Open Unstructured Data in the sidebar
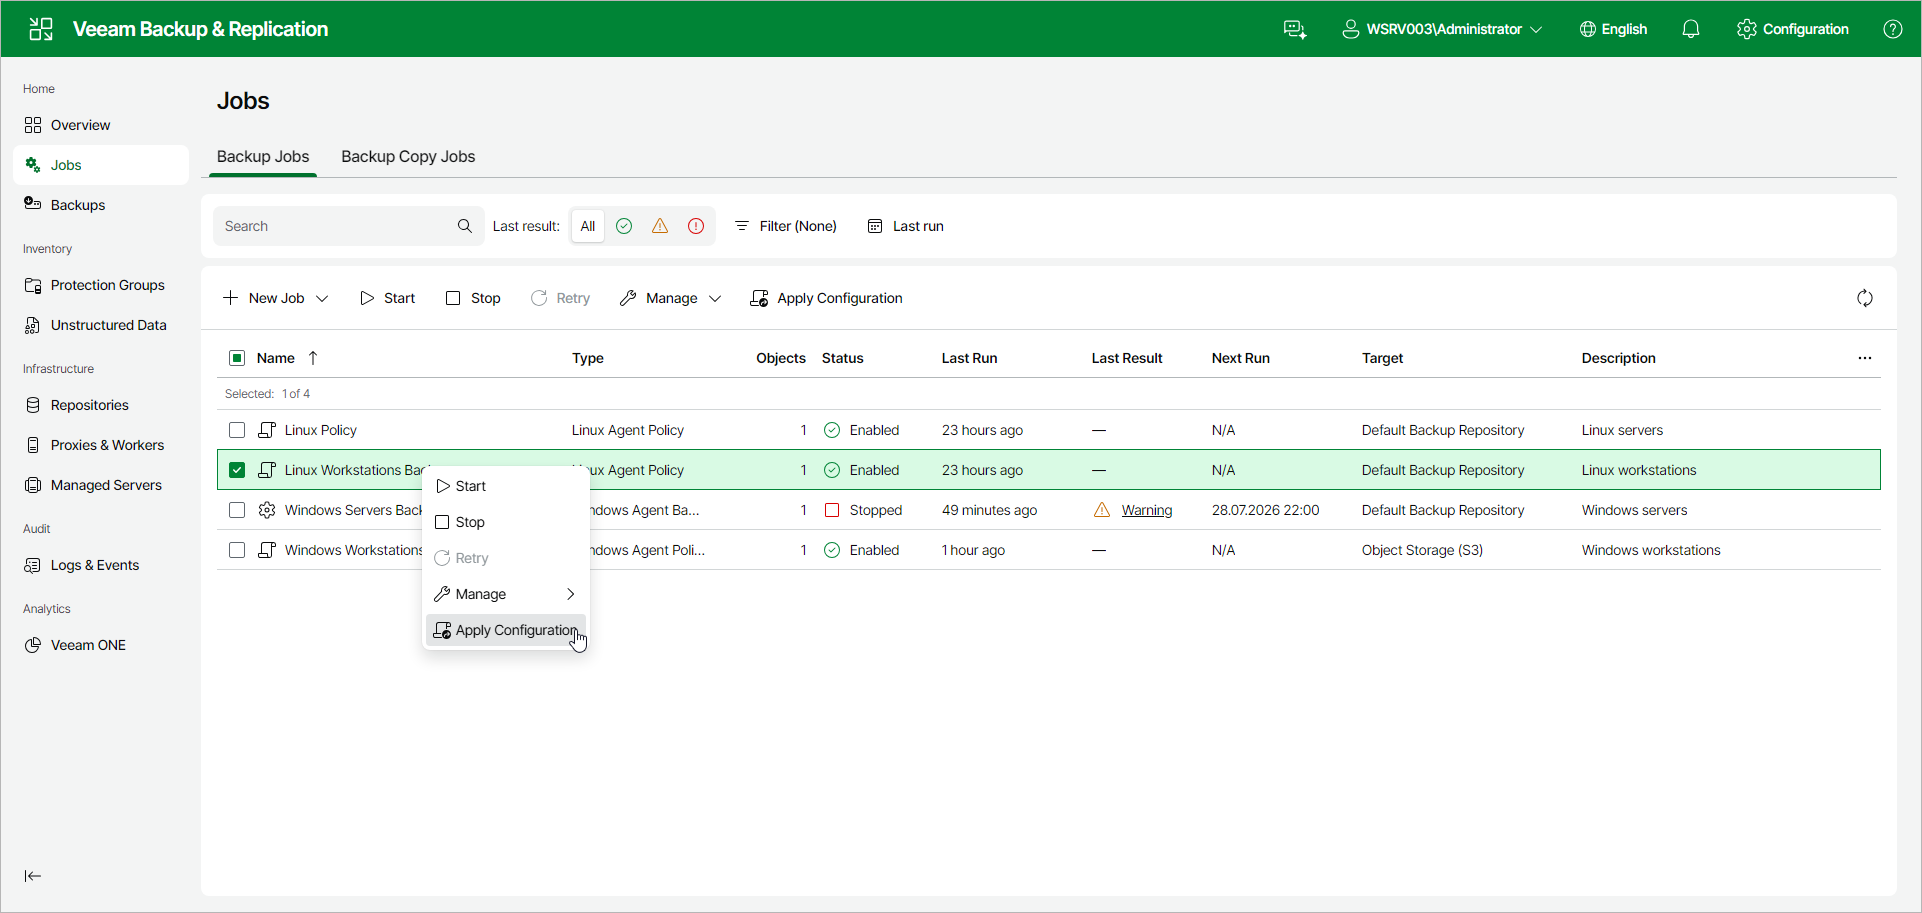 [101, 325]
